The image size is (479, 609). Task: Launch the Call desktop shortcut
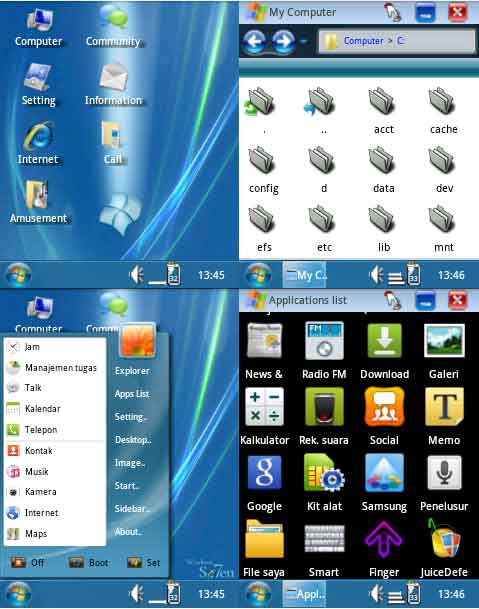[x=113, y=142]
